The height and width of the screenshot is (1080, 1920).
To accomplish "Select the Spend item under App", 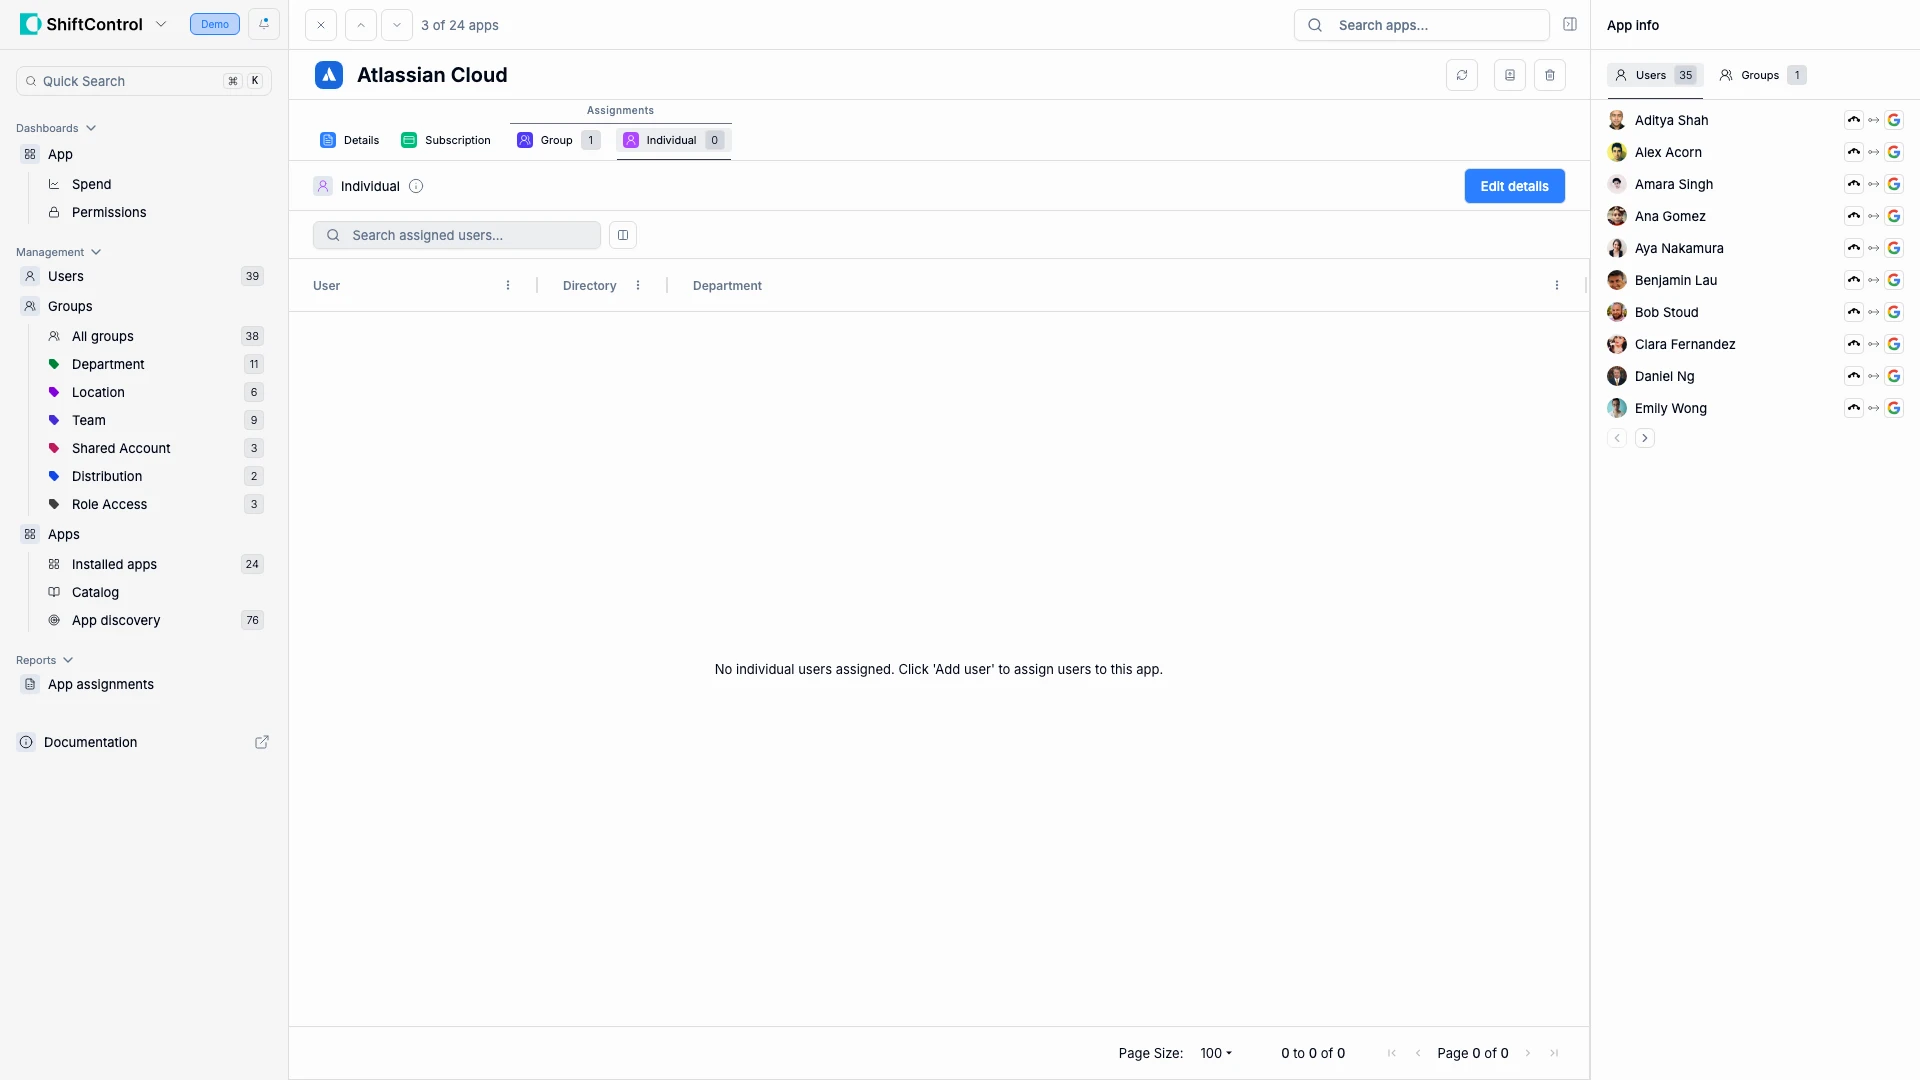I will [x=92, y=184].
